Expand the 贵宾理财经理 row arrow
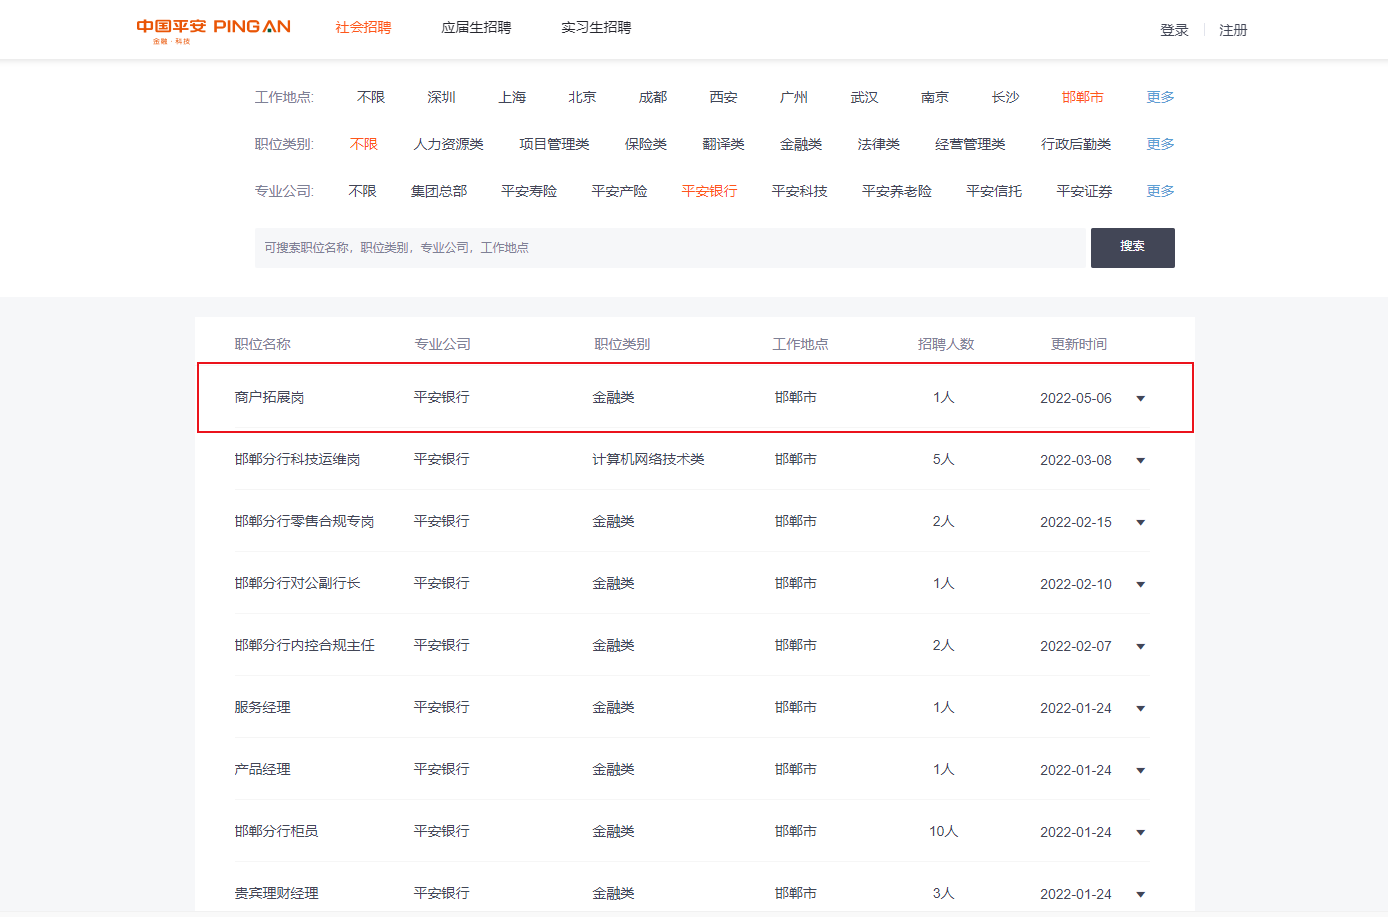 pos(1140,895)
